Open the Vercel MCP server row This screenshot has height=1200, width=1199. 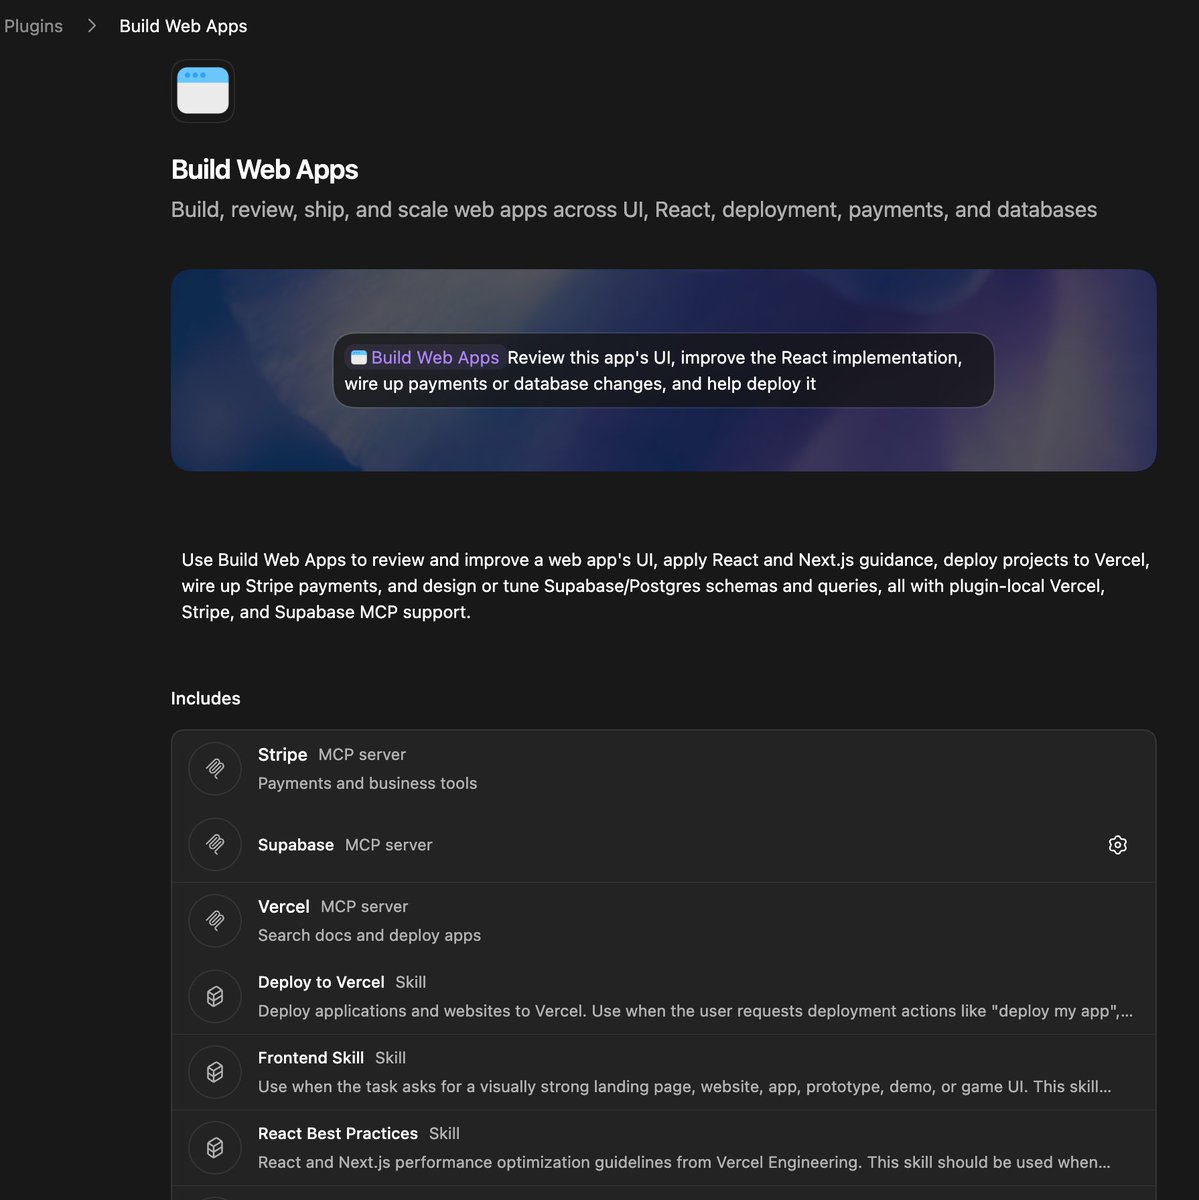tap(664, 921)
